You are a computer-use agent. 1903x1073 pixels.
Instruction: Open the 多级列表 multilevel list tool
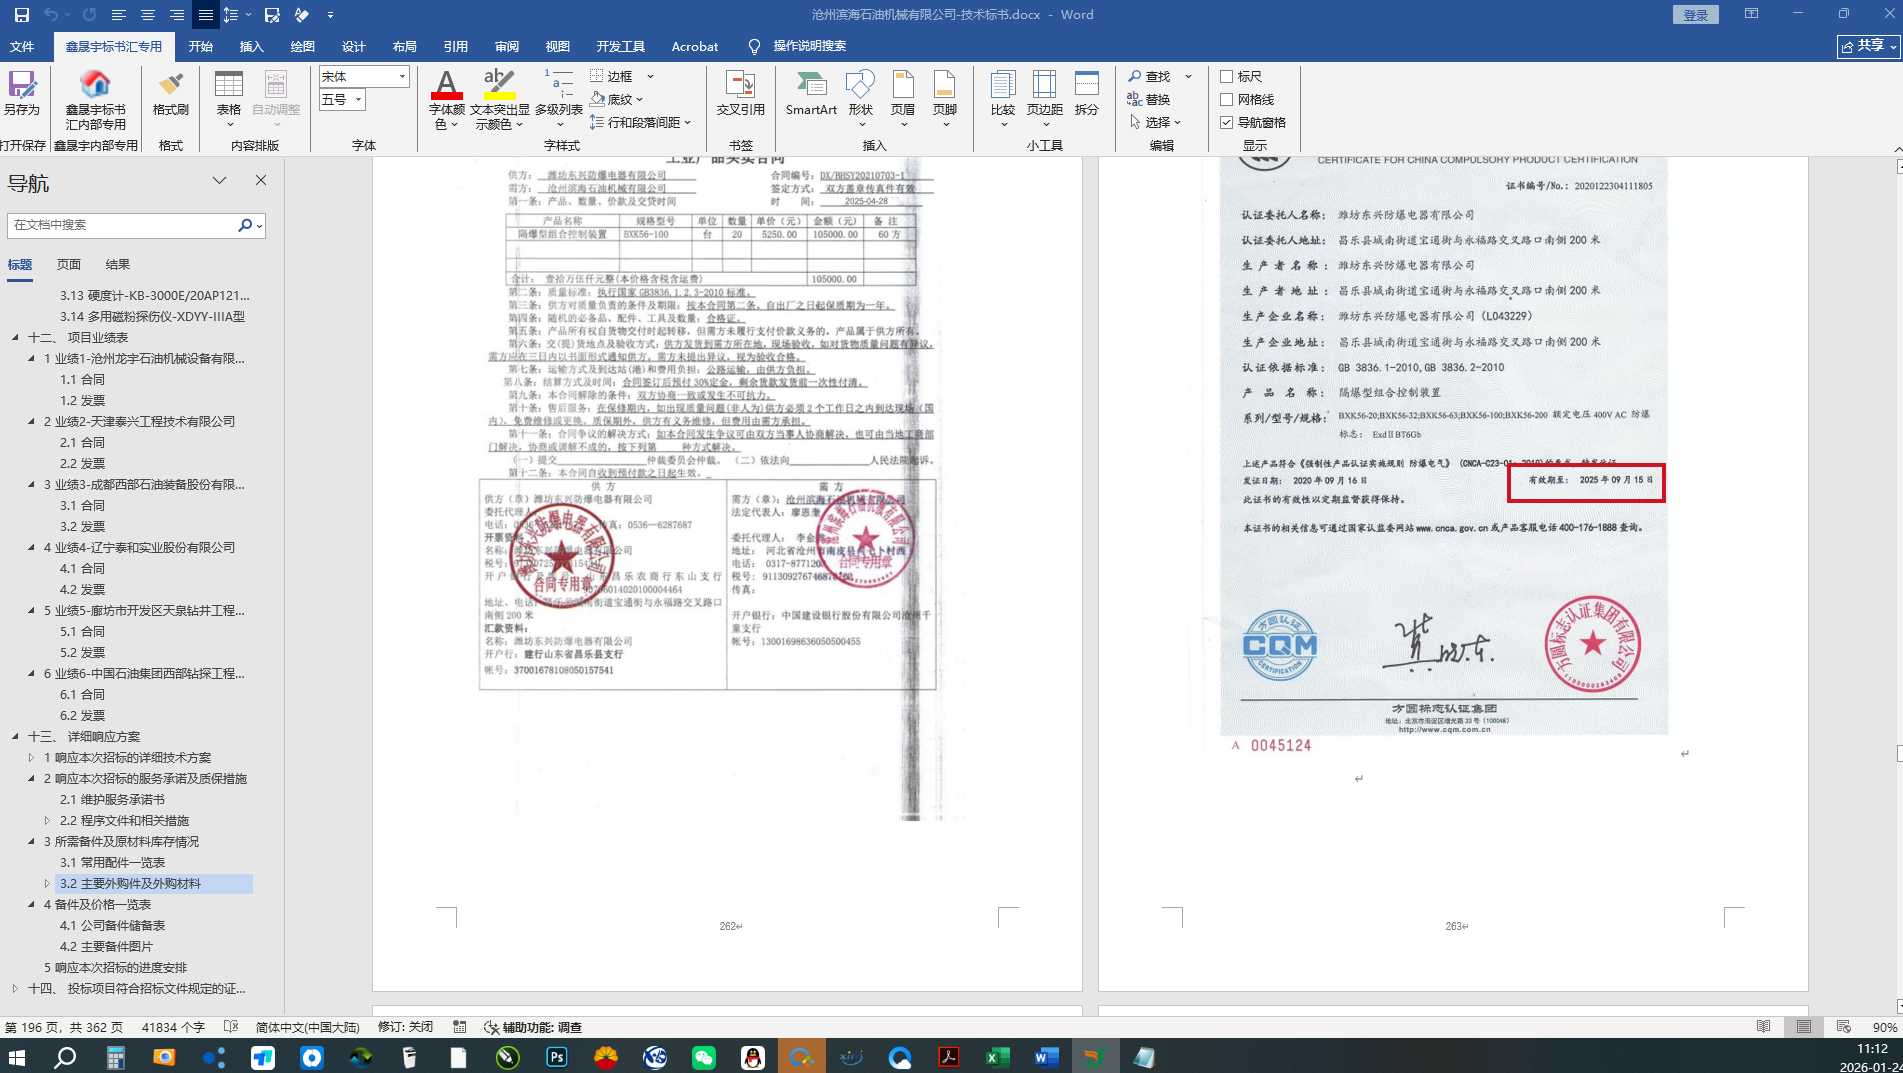pyautogui.click(x=559, y=98)
